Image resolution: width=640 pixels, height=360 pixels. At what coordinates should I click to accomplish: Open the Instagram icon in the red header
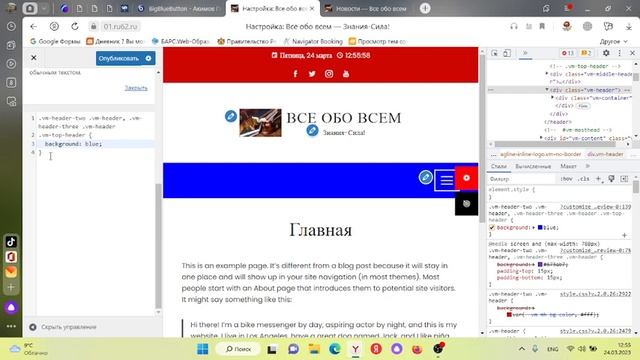(329, 74)
